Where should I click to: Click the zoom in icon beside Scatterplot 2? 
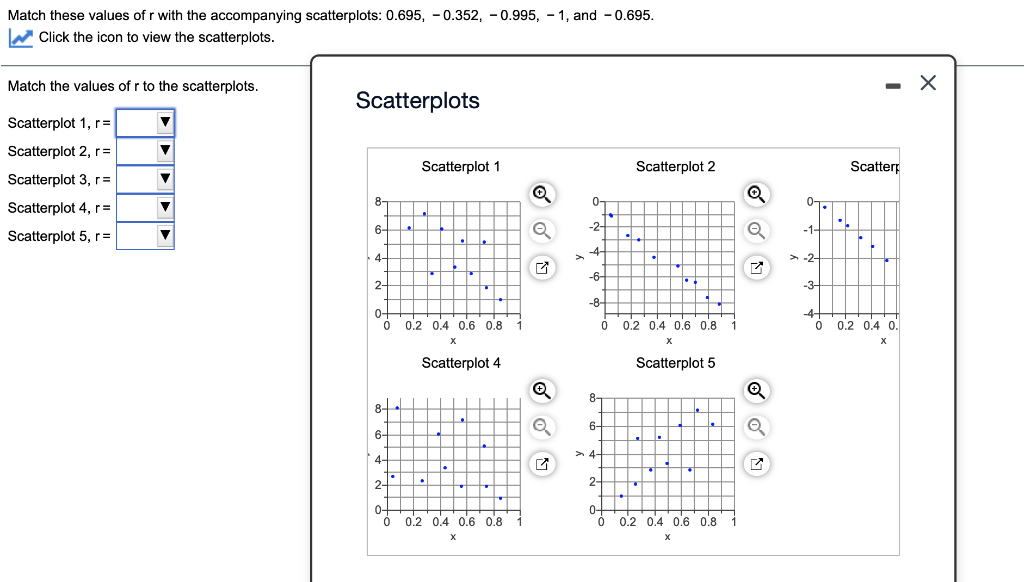pos(757,194)
